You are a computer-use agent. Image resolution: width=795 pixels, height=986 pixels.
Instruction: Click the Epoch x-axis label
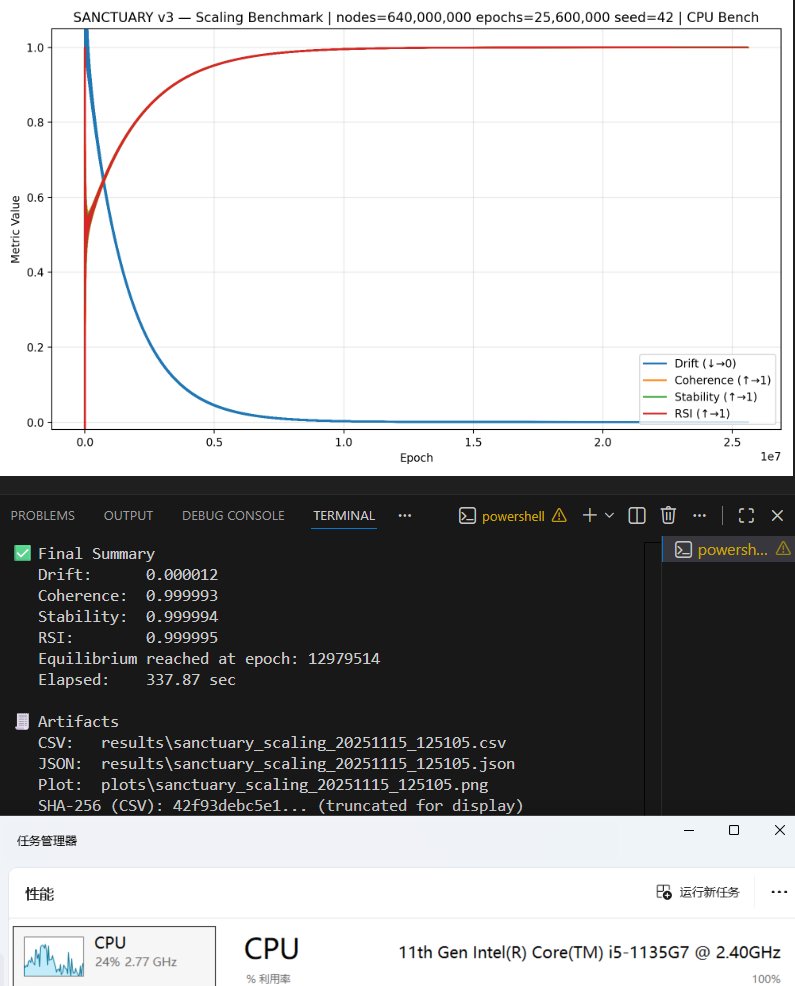coord(416,458)
